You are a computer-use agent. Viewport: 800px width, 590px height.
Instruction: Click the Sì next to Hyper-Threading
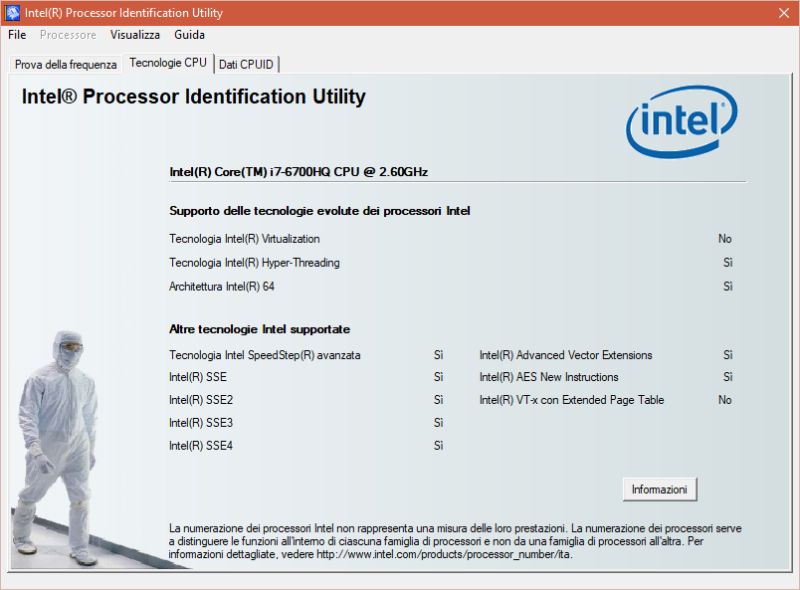[726, 262]
